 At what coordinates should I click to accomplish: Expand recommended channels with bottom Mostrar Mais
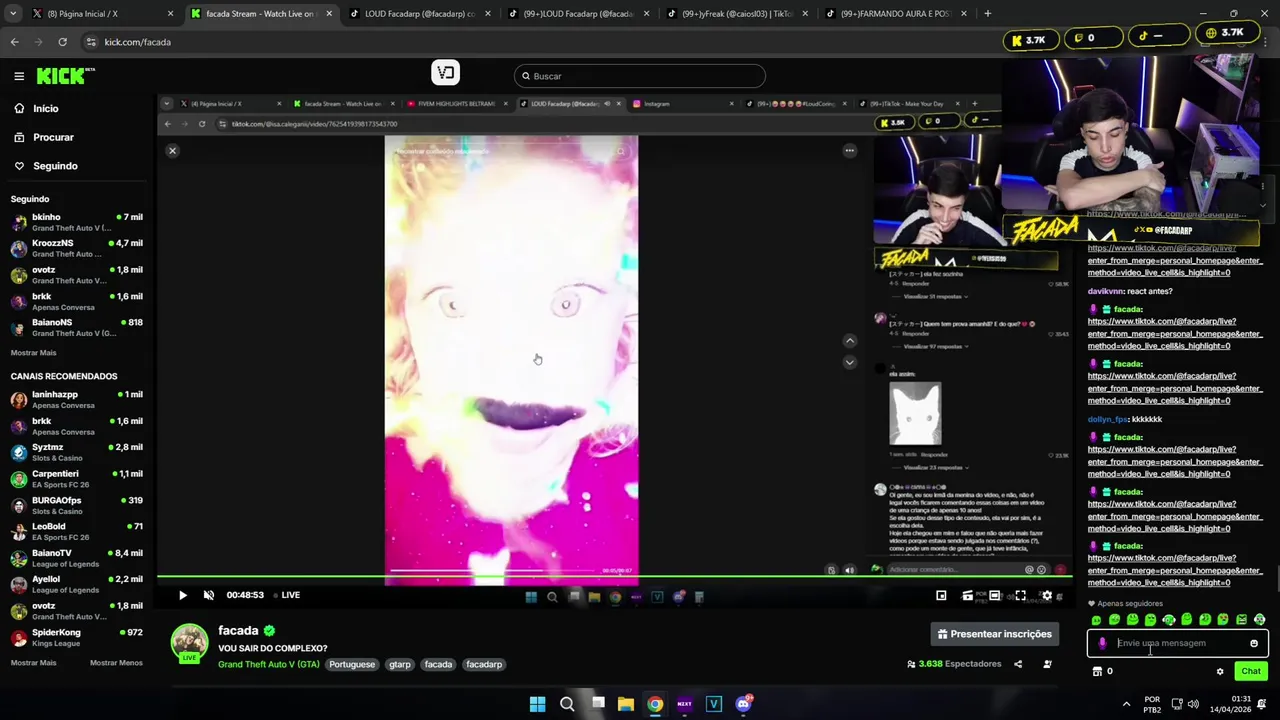33,663
